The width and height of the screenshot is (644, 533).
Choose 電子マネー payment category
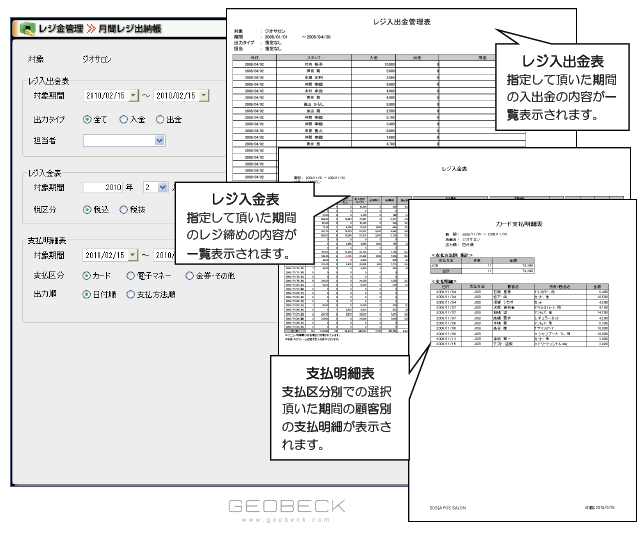pyautogui.click(x=131, y=274)
